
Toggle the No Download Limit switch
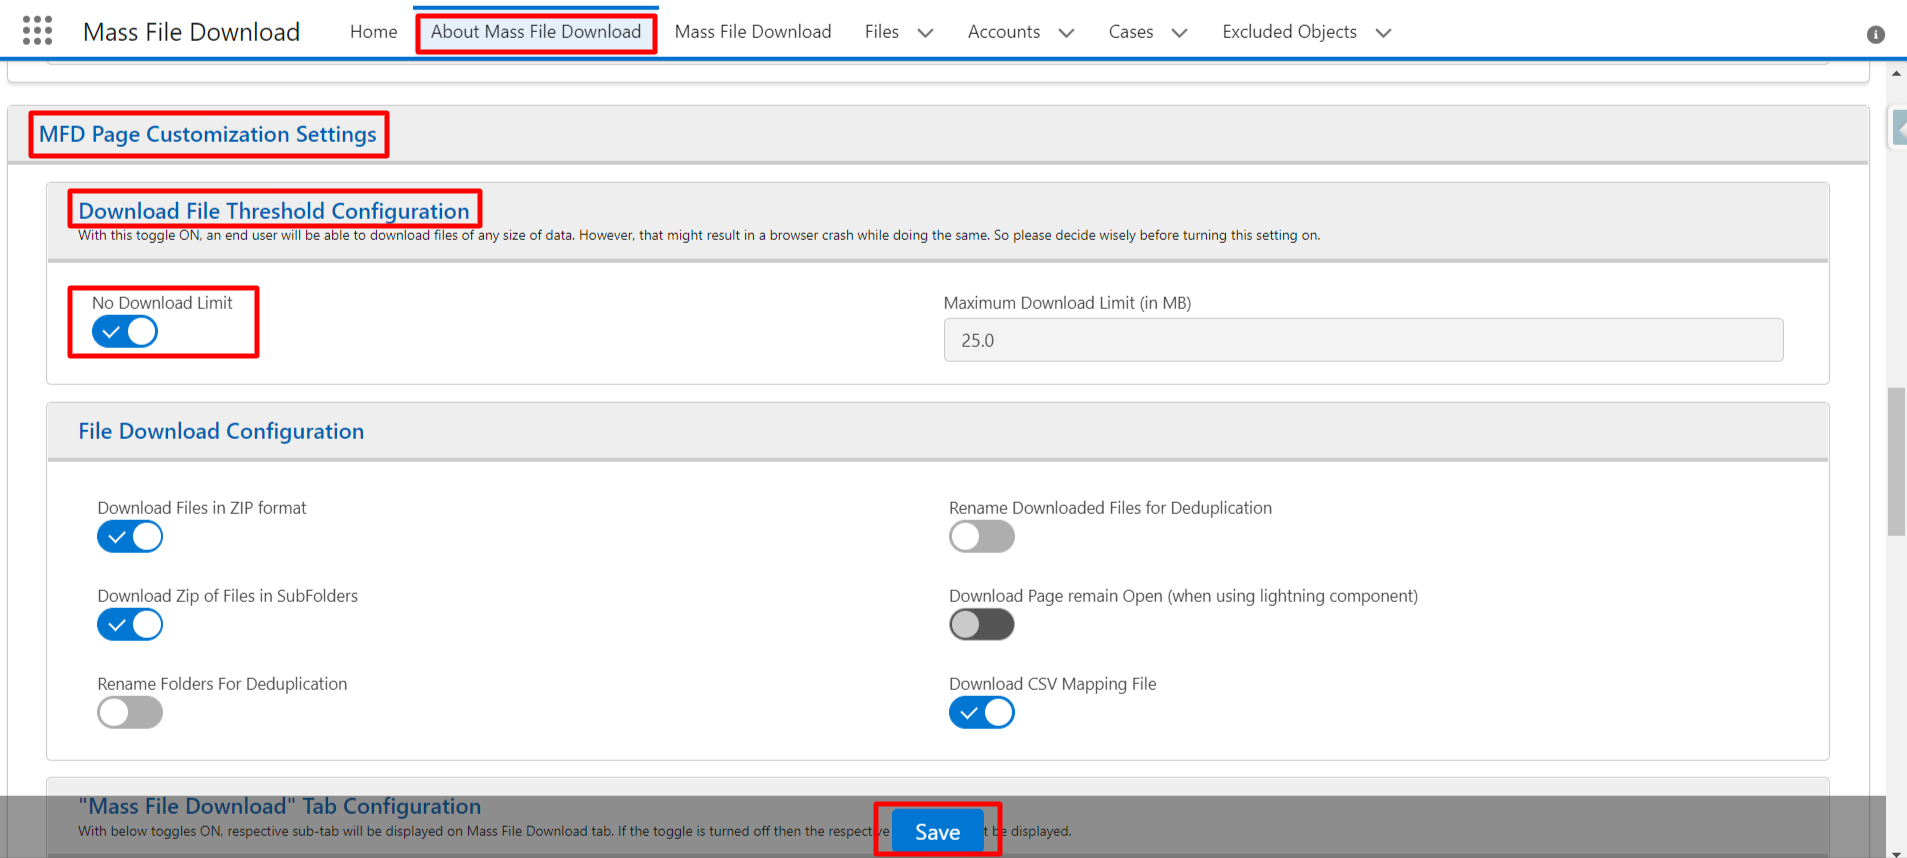pyautogui.click(x=125, y=331)
